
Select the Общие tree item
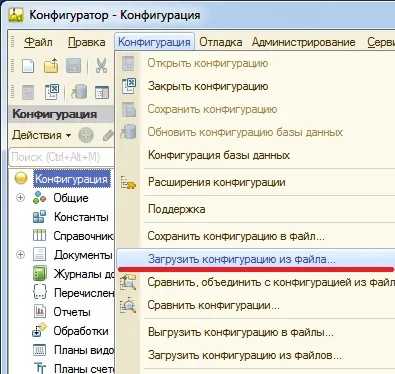(x=71, y=198)
